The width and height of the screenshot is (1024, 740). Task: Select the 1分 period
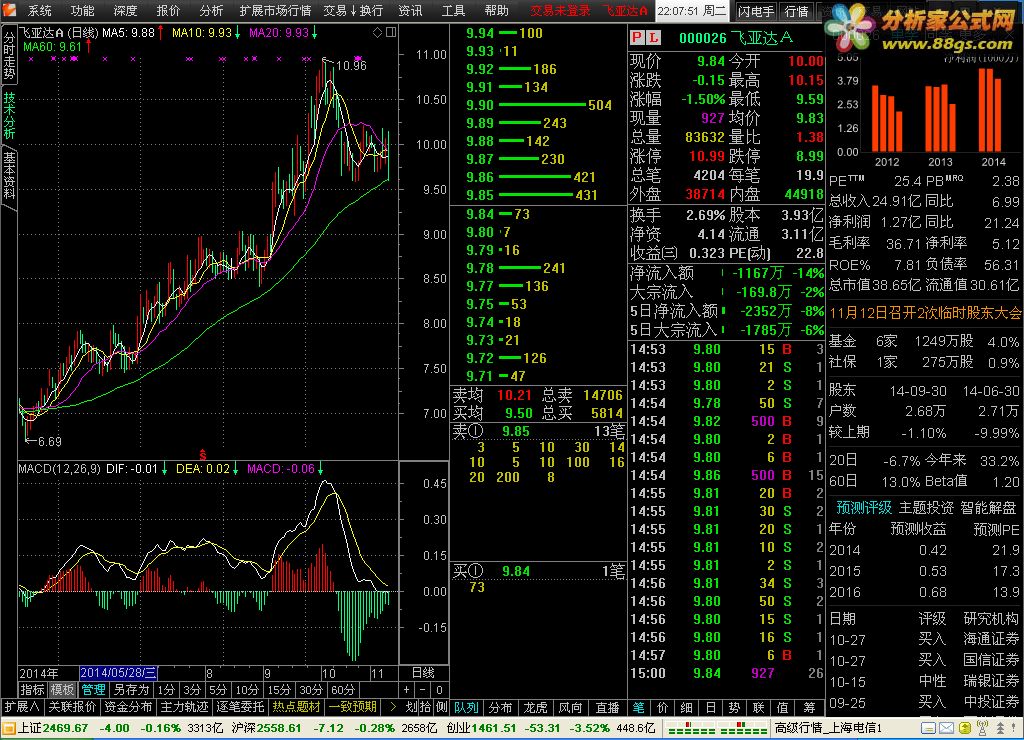pyautogui.click(x=167, y=690)
